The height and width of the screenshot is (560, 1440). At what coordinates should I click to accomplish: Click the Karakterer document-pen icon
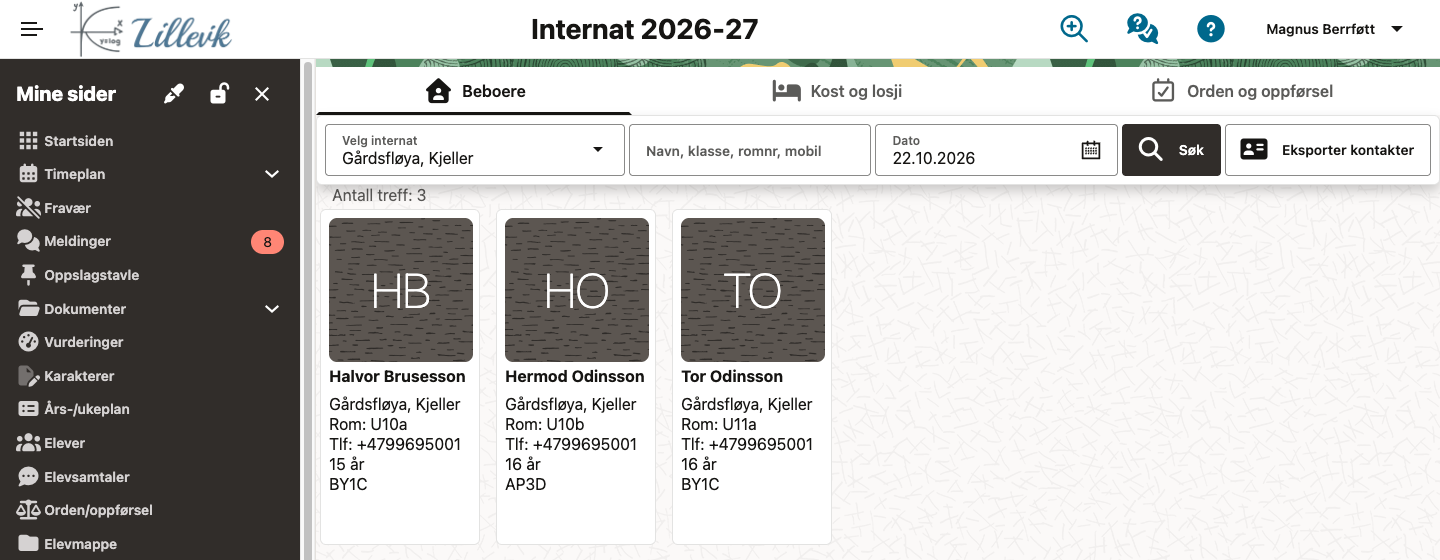click(x=28, y=376)
